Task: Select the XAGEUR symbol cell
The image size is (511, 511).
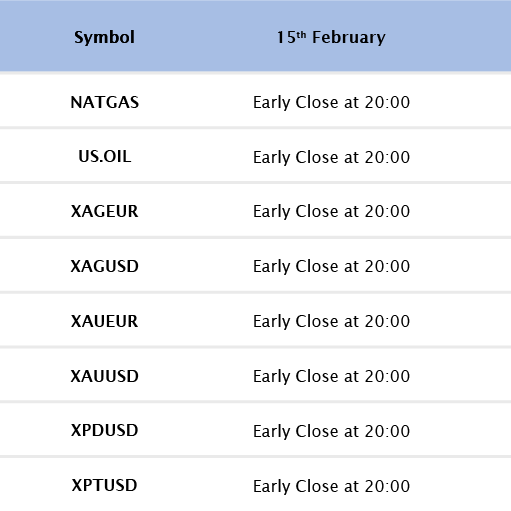Action: tap(105, 211)
